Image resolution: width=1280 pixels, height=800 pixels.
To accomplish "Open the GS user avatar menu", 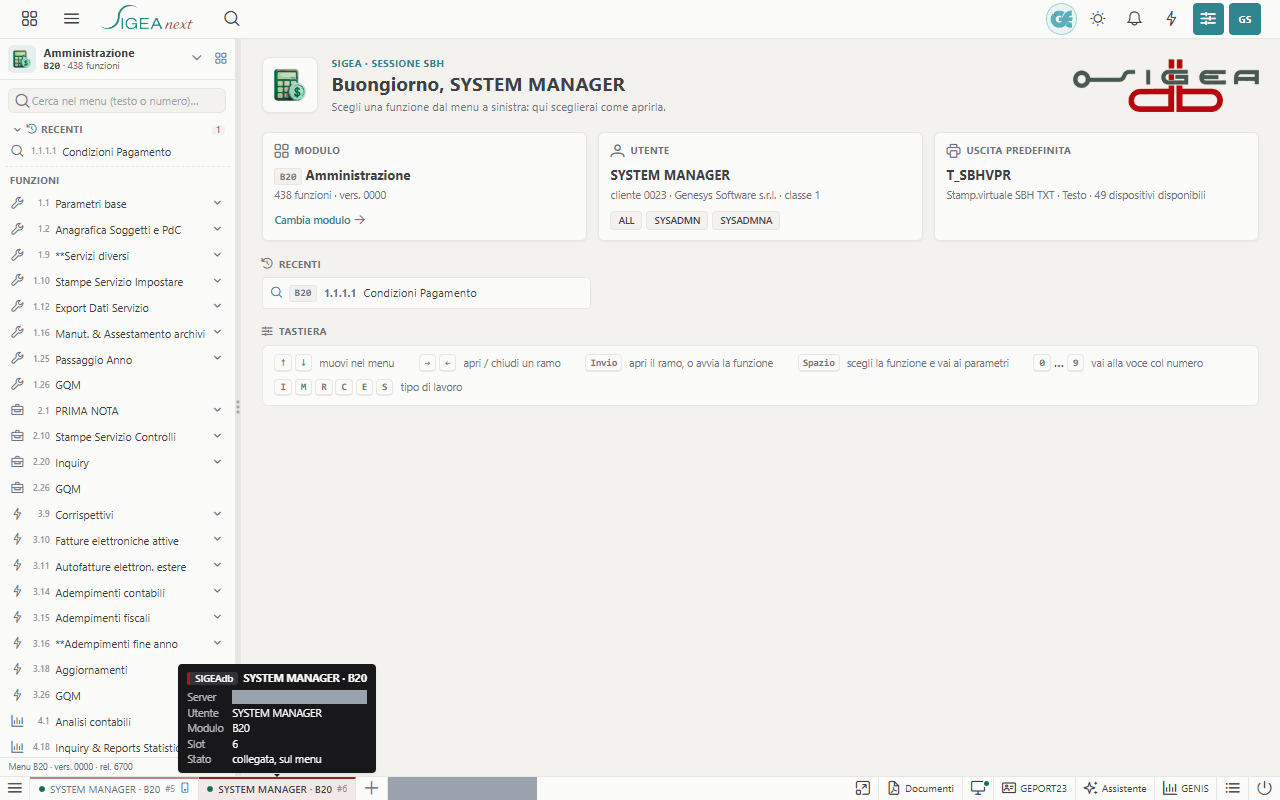I will 1245,19.
